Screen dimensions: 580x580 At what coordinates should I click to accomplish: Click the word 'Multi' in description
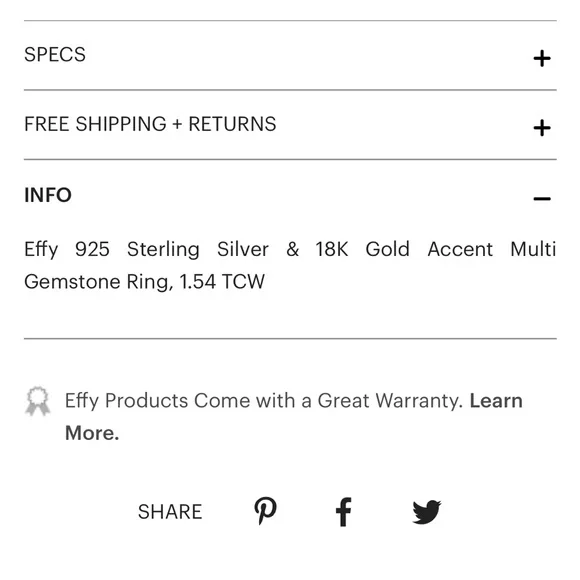point(533,249)
